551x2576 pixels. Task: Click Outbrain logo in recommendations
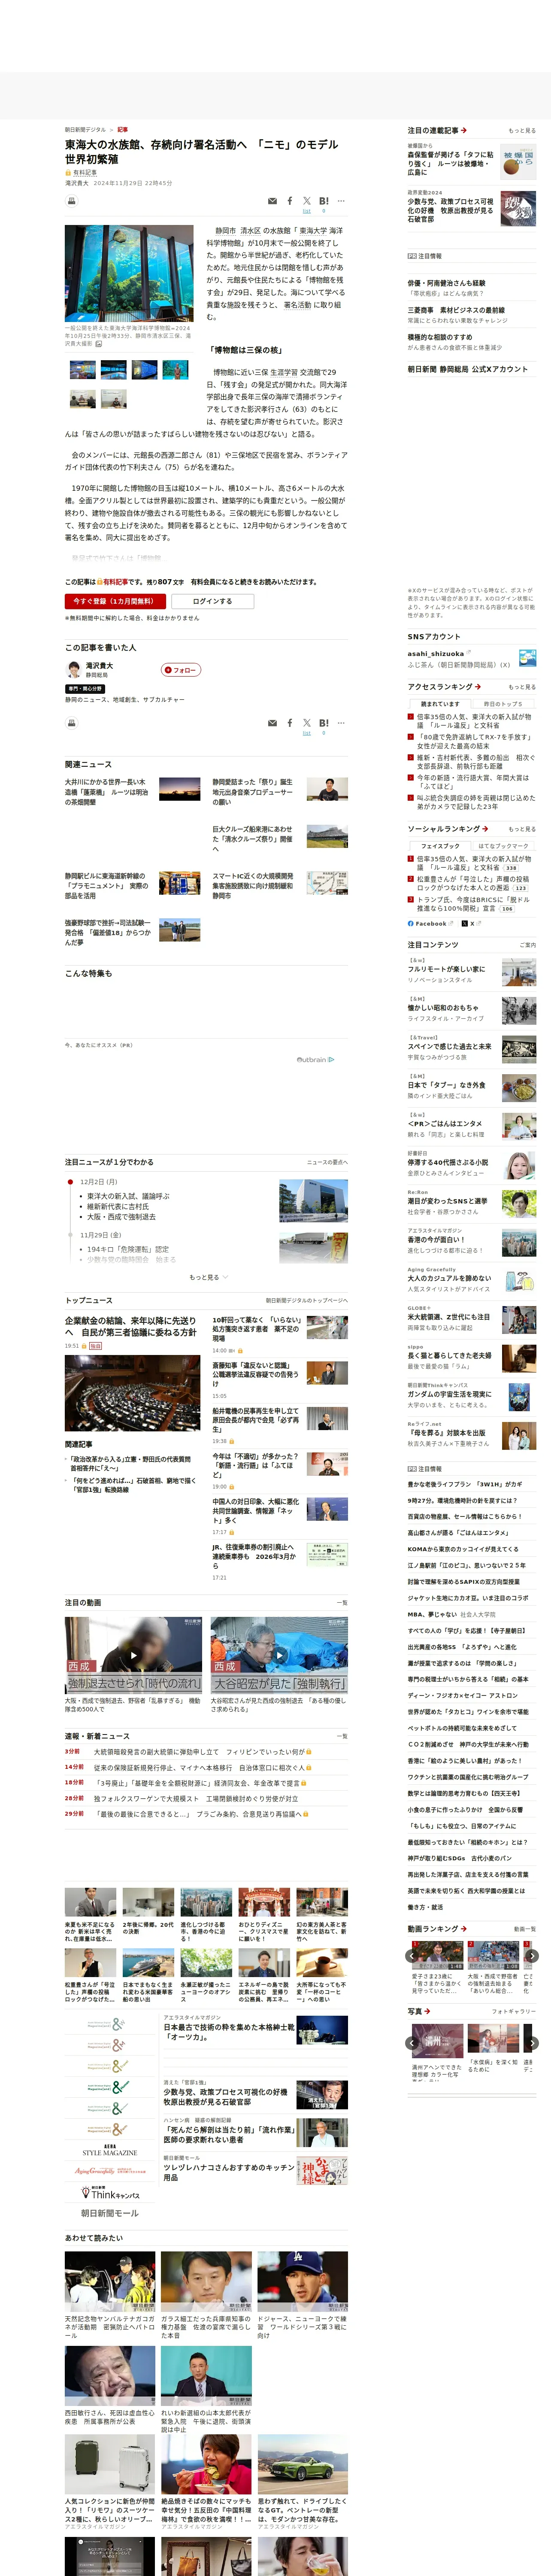pos(315,1059)
